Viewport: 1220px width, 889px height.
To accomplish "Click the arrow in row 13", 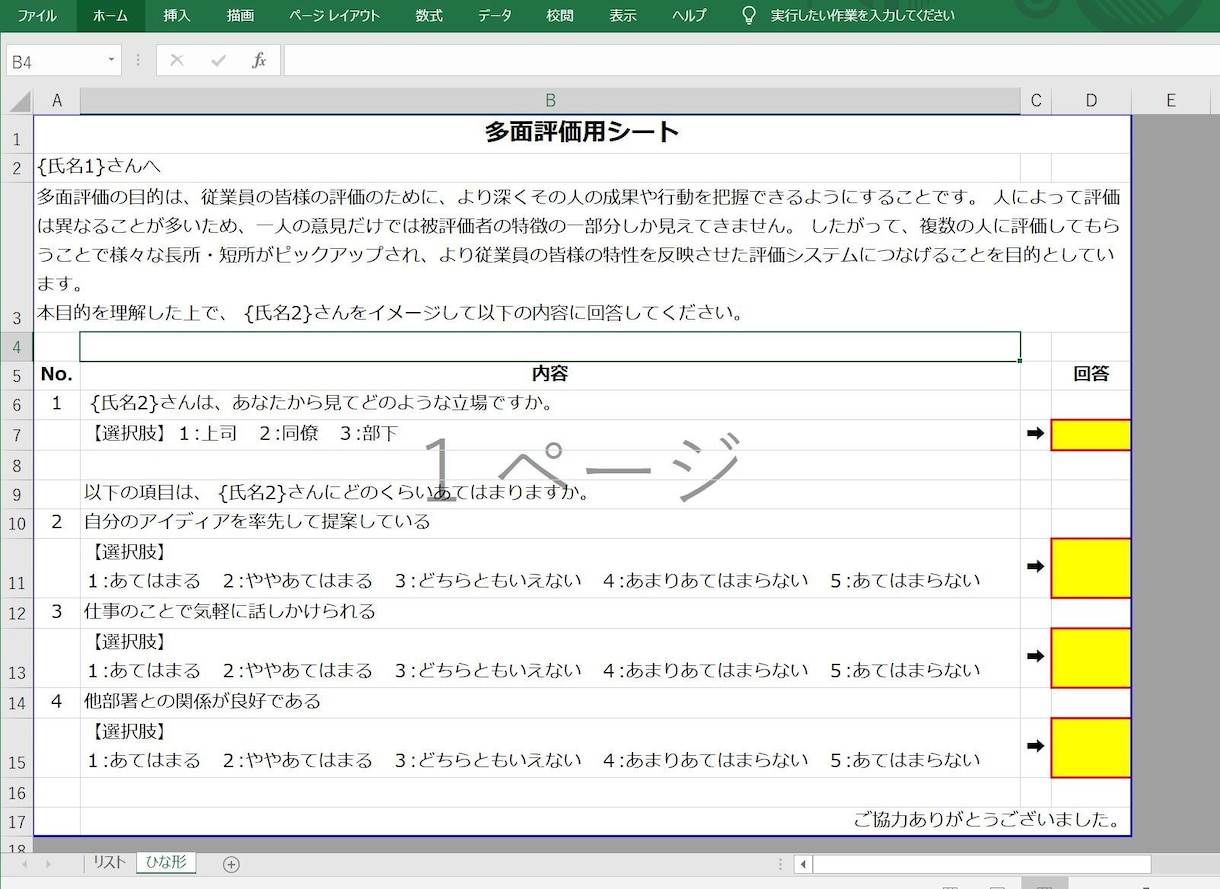I will (1036, 656).
